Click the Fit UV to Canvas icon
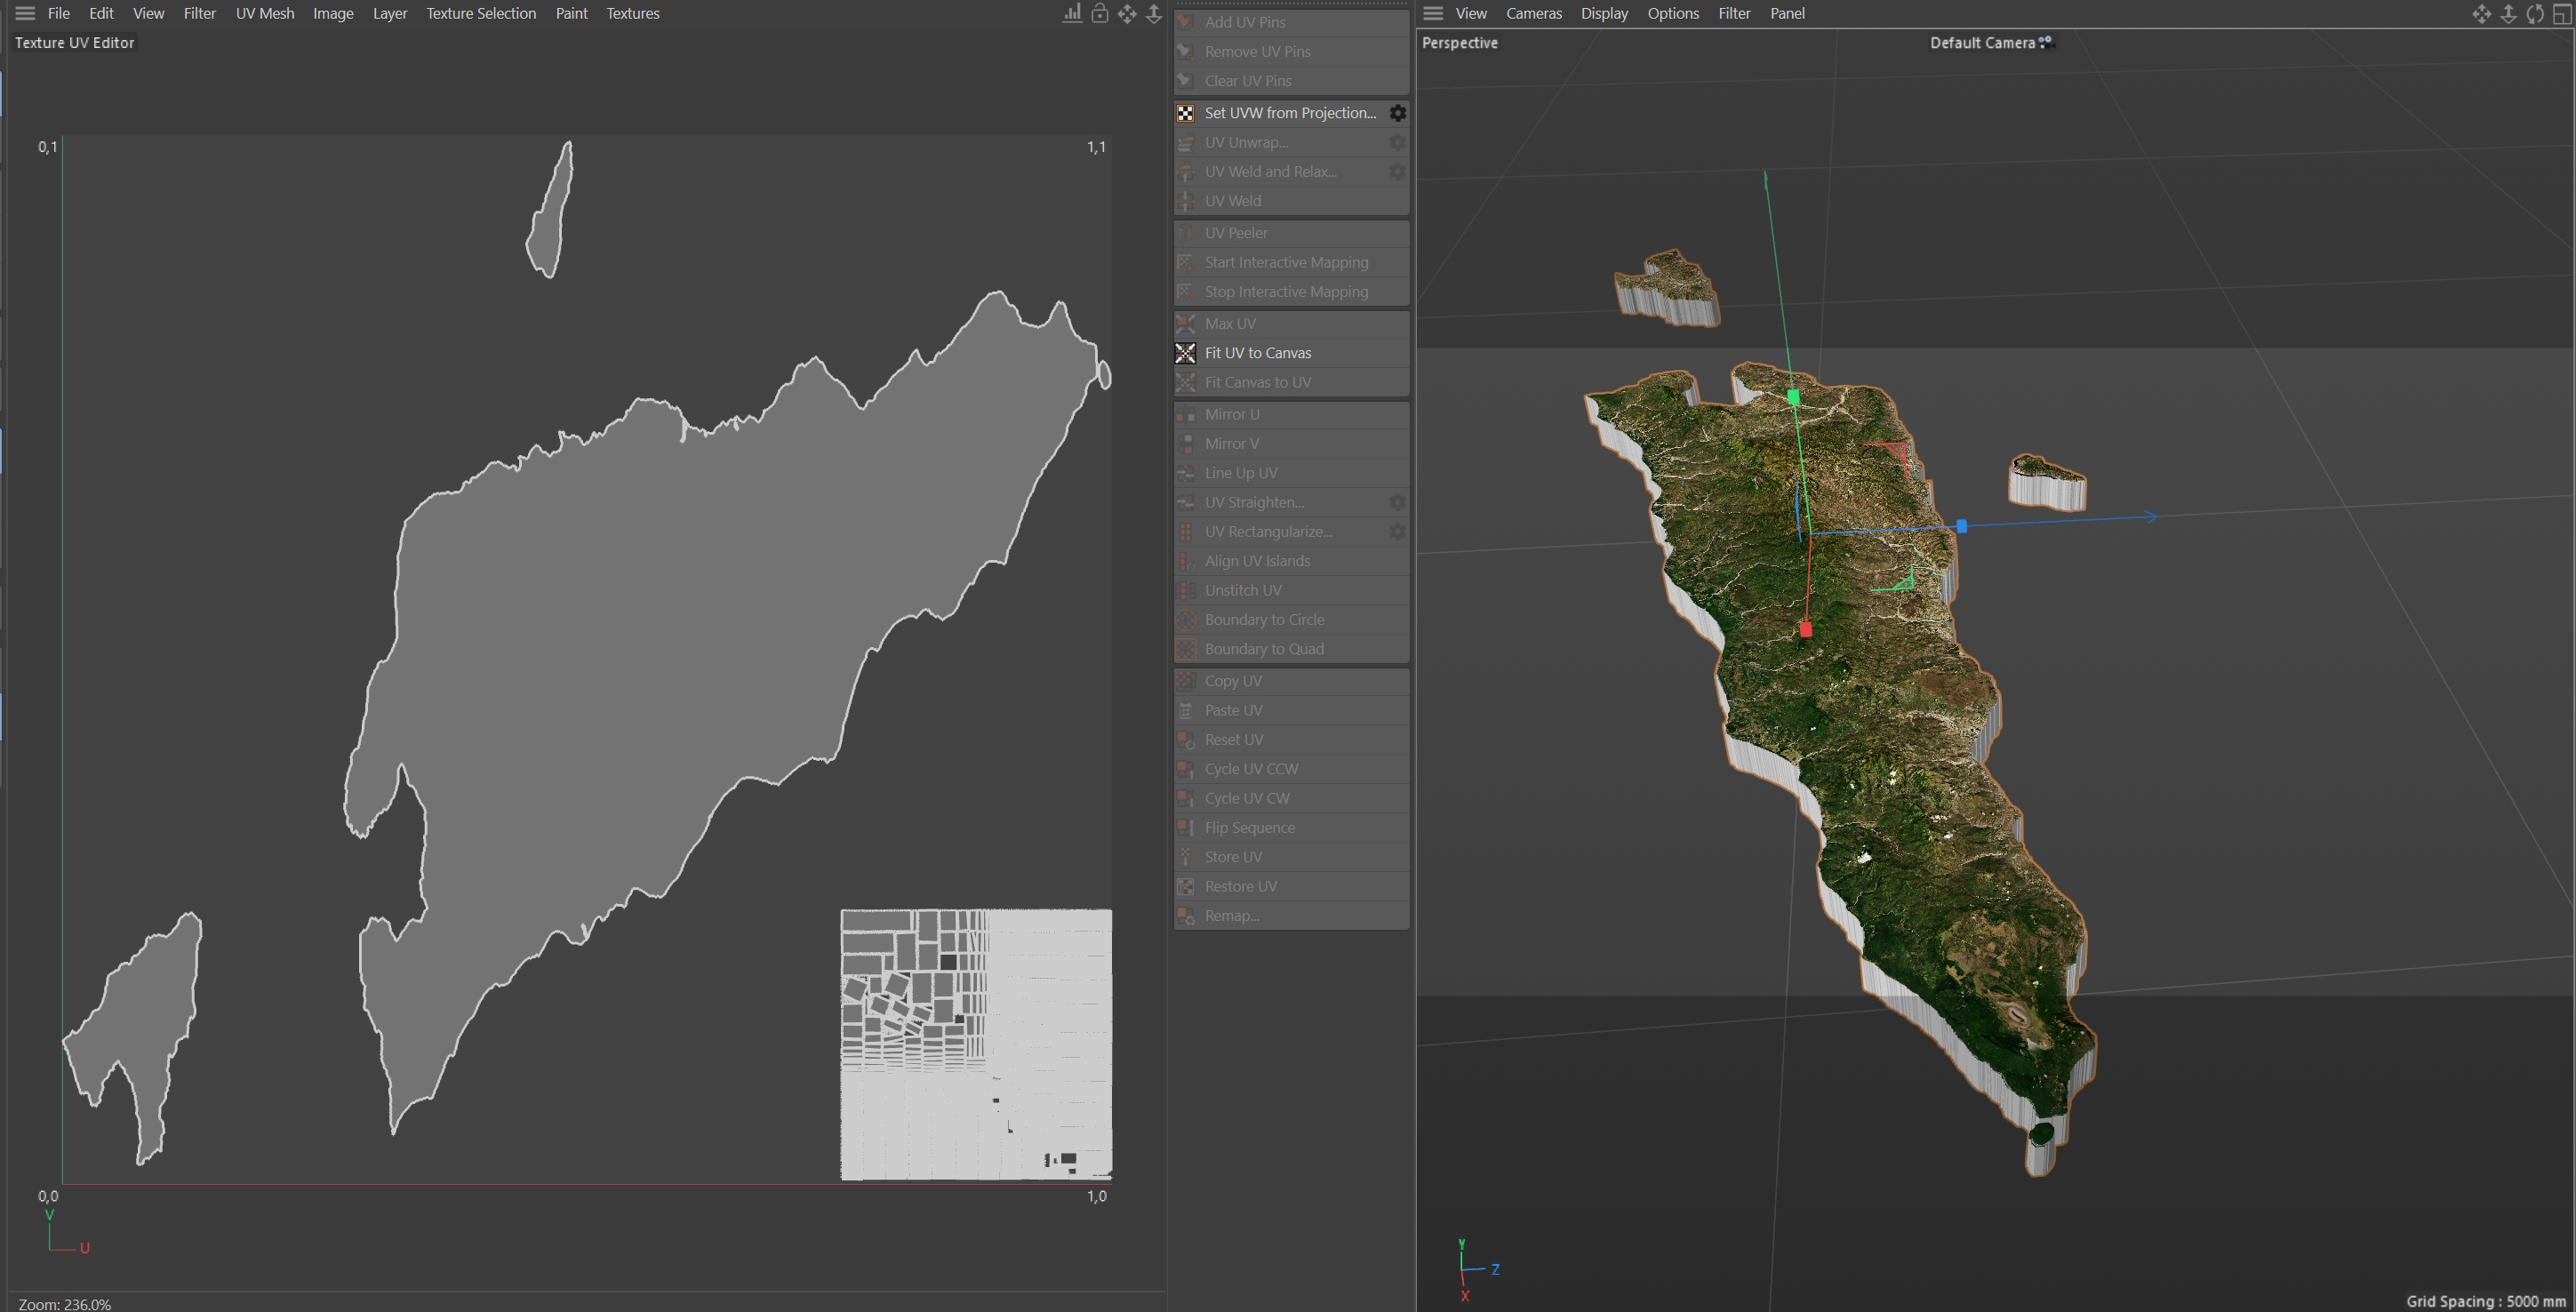The width and height of the screenshot is (2576, 1312). tap(1185, 353)
